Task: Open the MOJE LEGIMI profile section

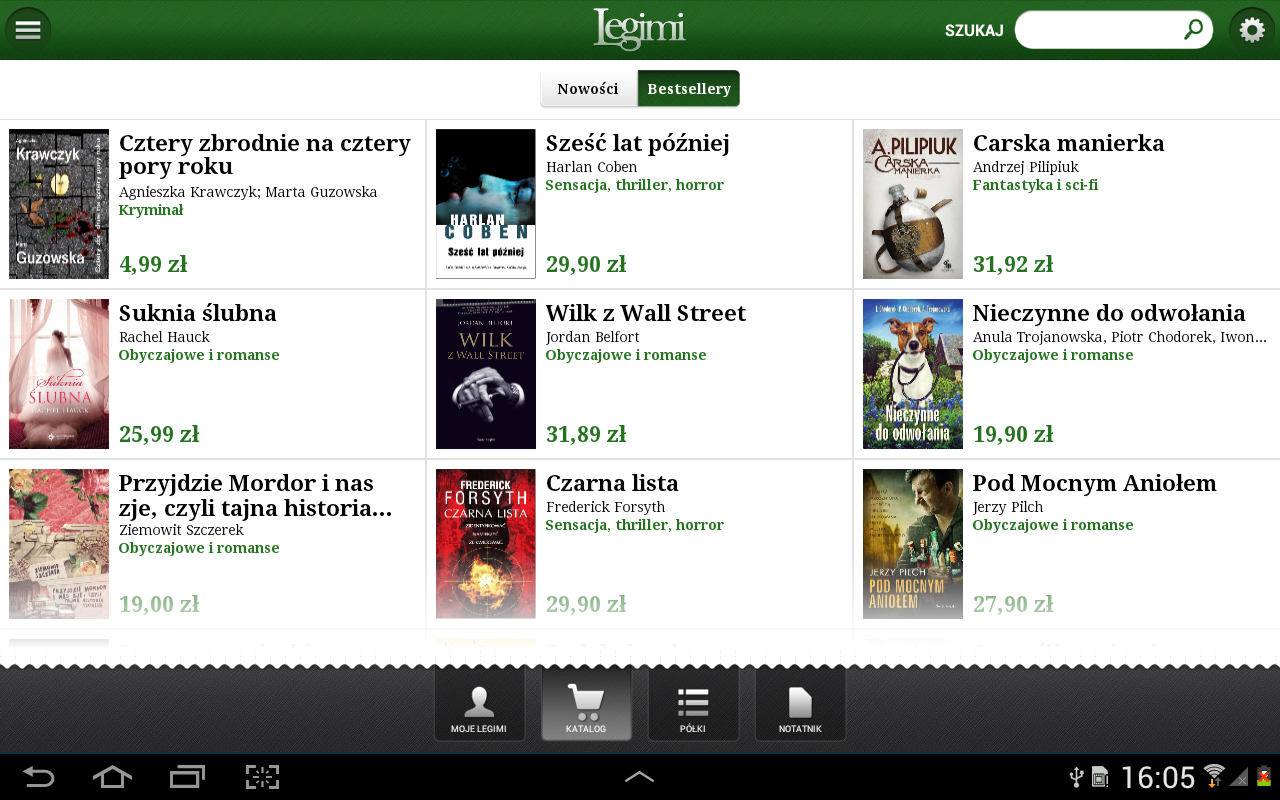Action: click(x=479, y=703)
